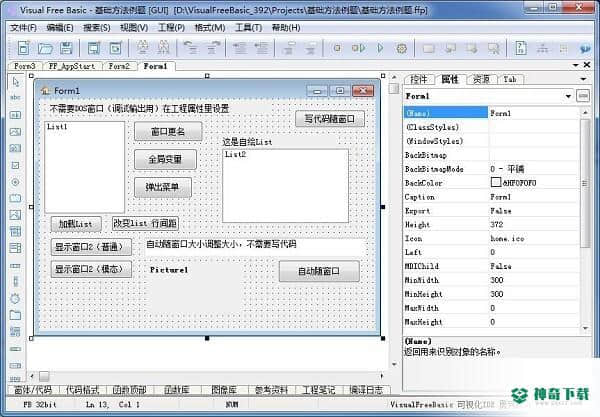The image size is (600, 417).
Task: Click the Redo arrow toolbar icon
Action: (x=213, y=48)
